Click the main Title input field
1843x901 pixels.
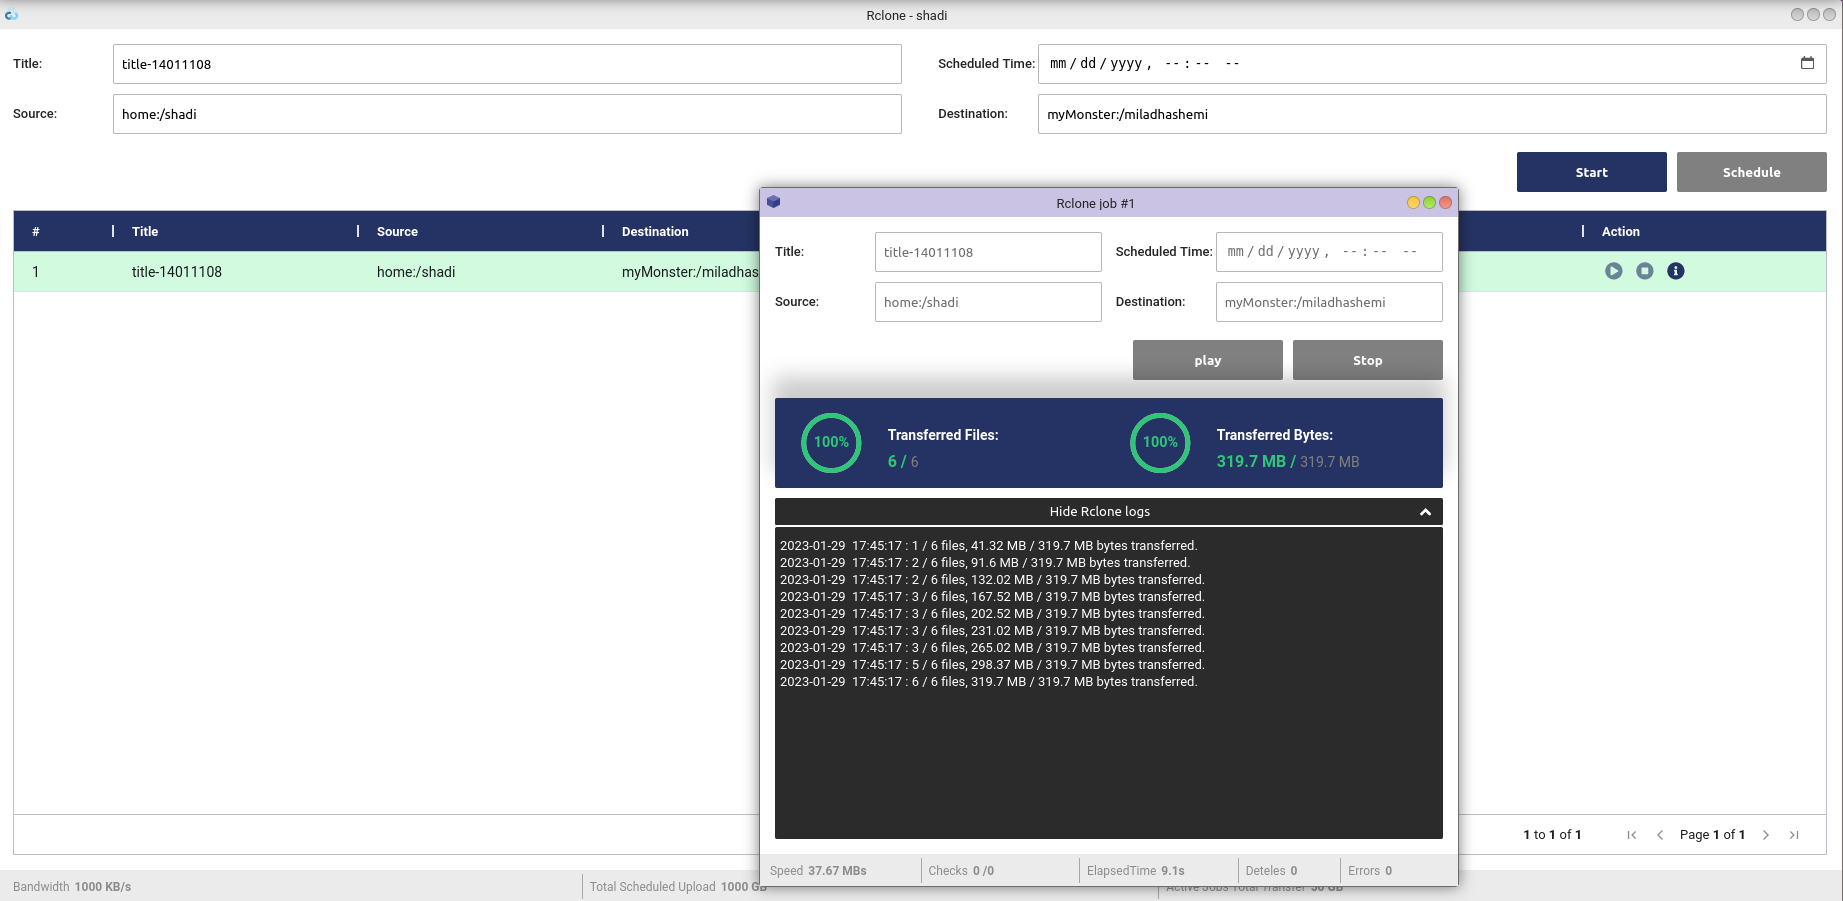point(507,64)
